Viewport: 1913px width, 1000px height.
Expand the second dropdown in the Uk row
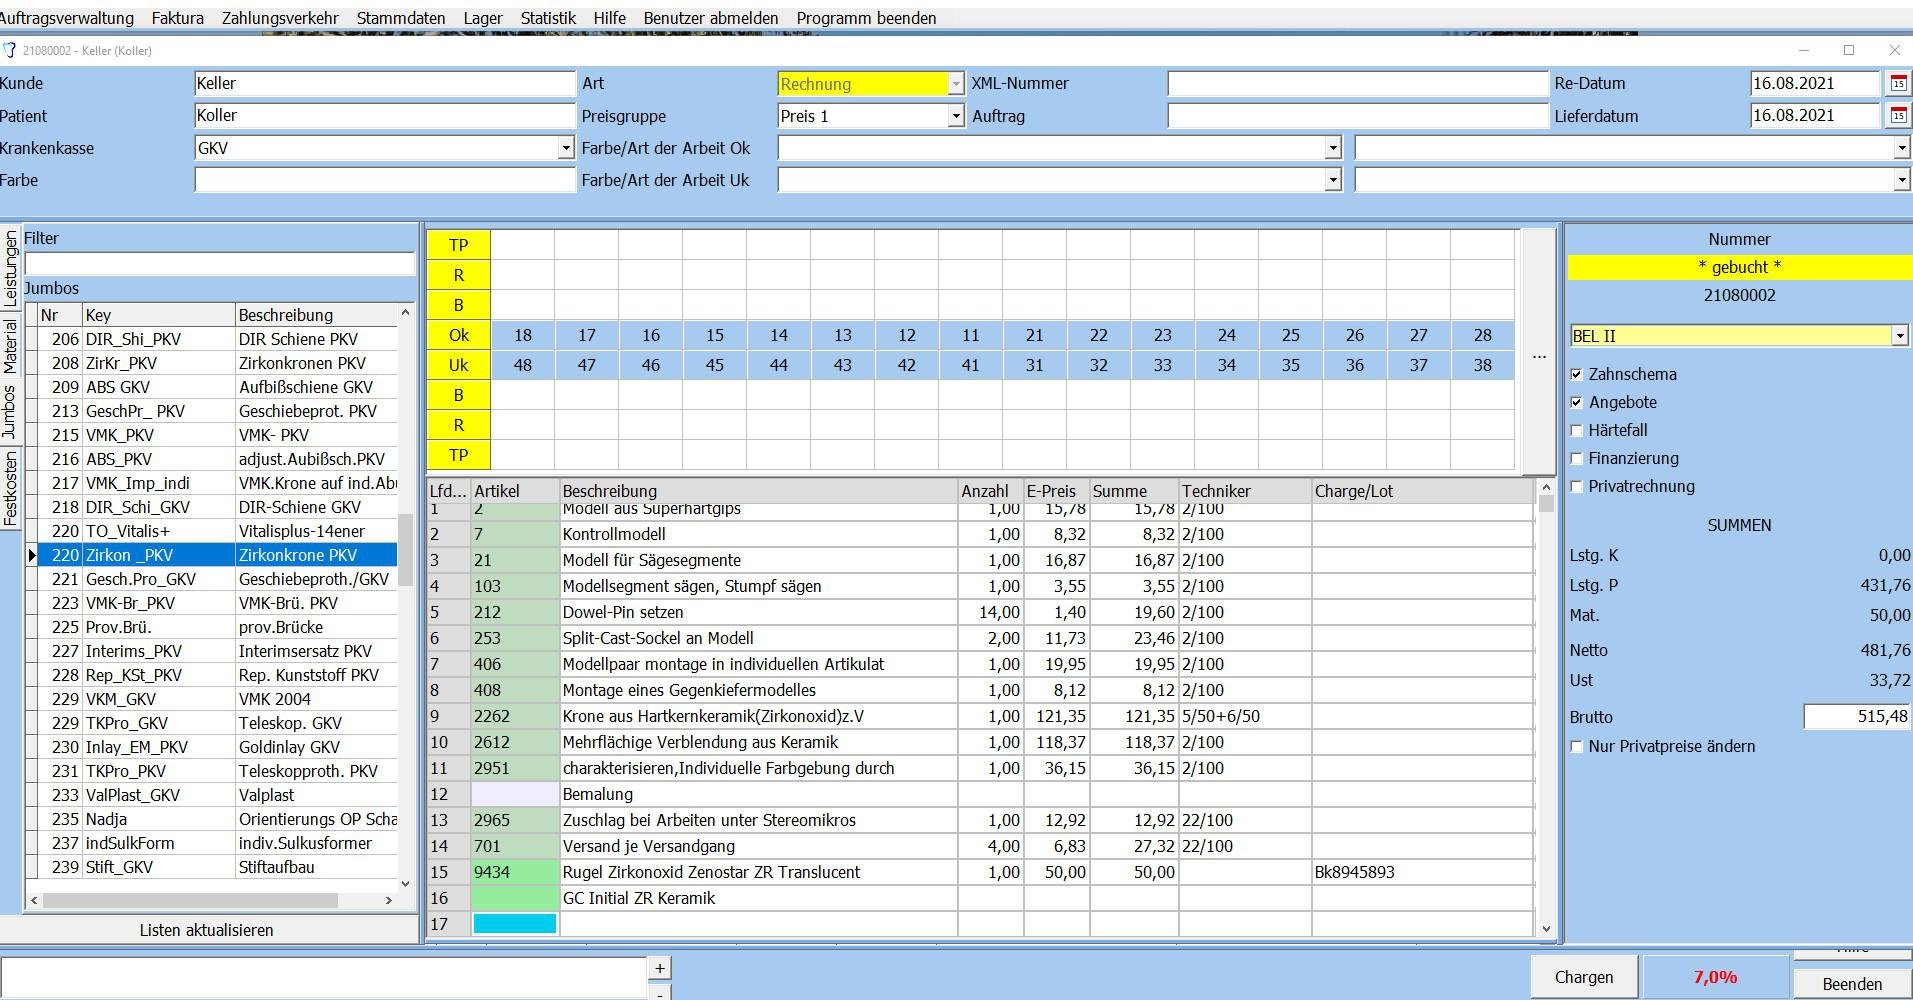pyautogui.click(x=1902, y=180)
